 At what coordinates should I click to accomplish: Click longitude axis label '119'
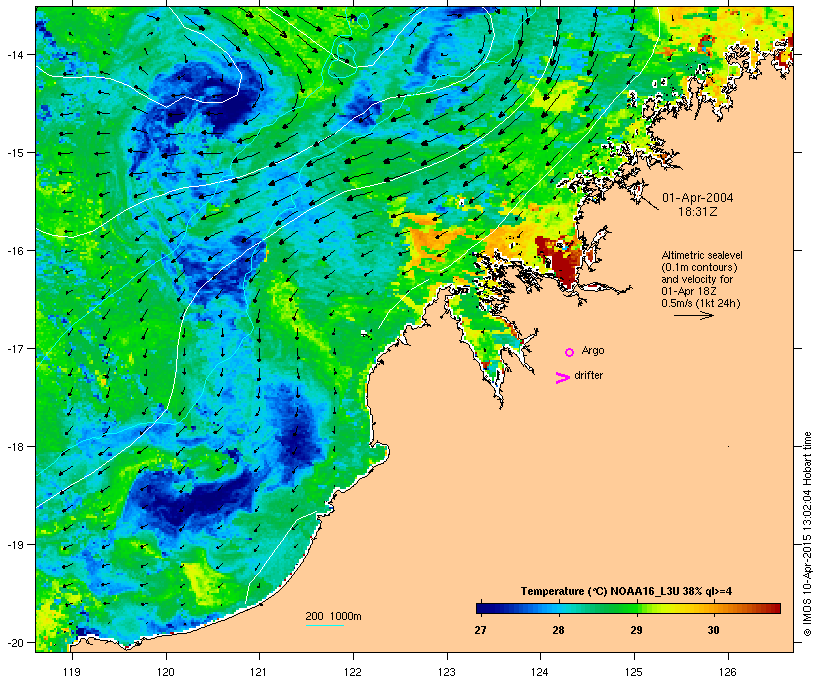click(72, 672)
